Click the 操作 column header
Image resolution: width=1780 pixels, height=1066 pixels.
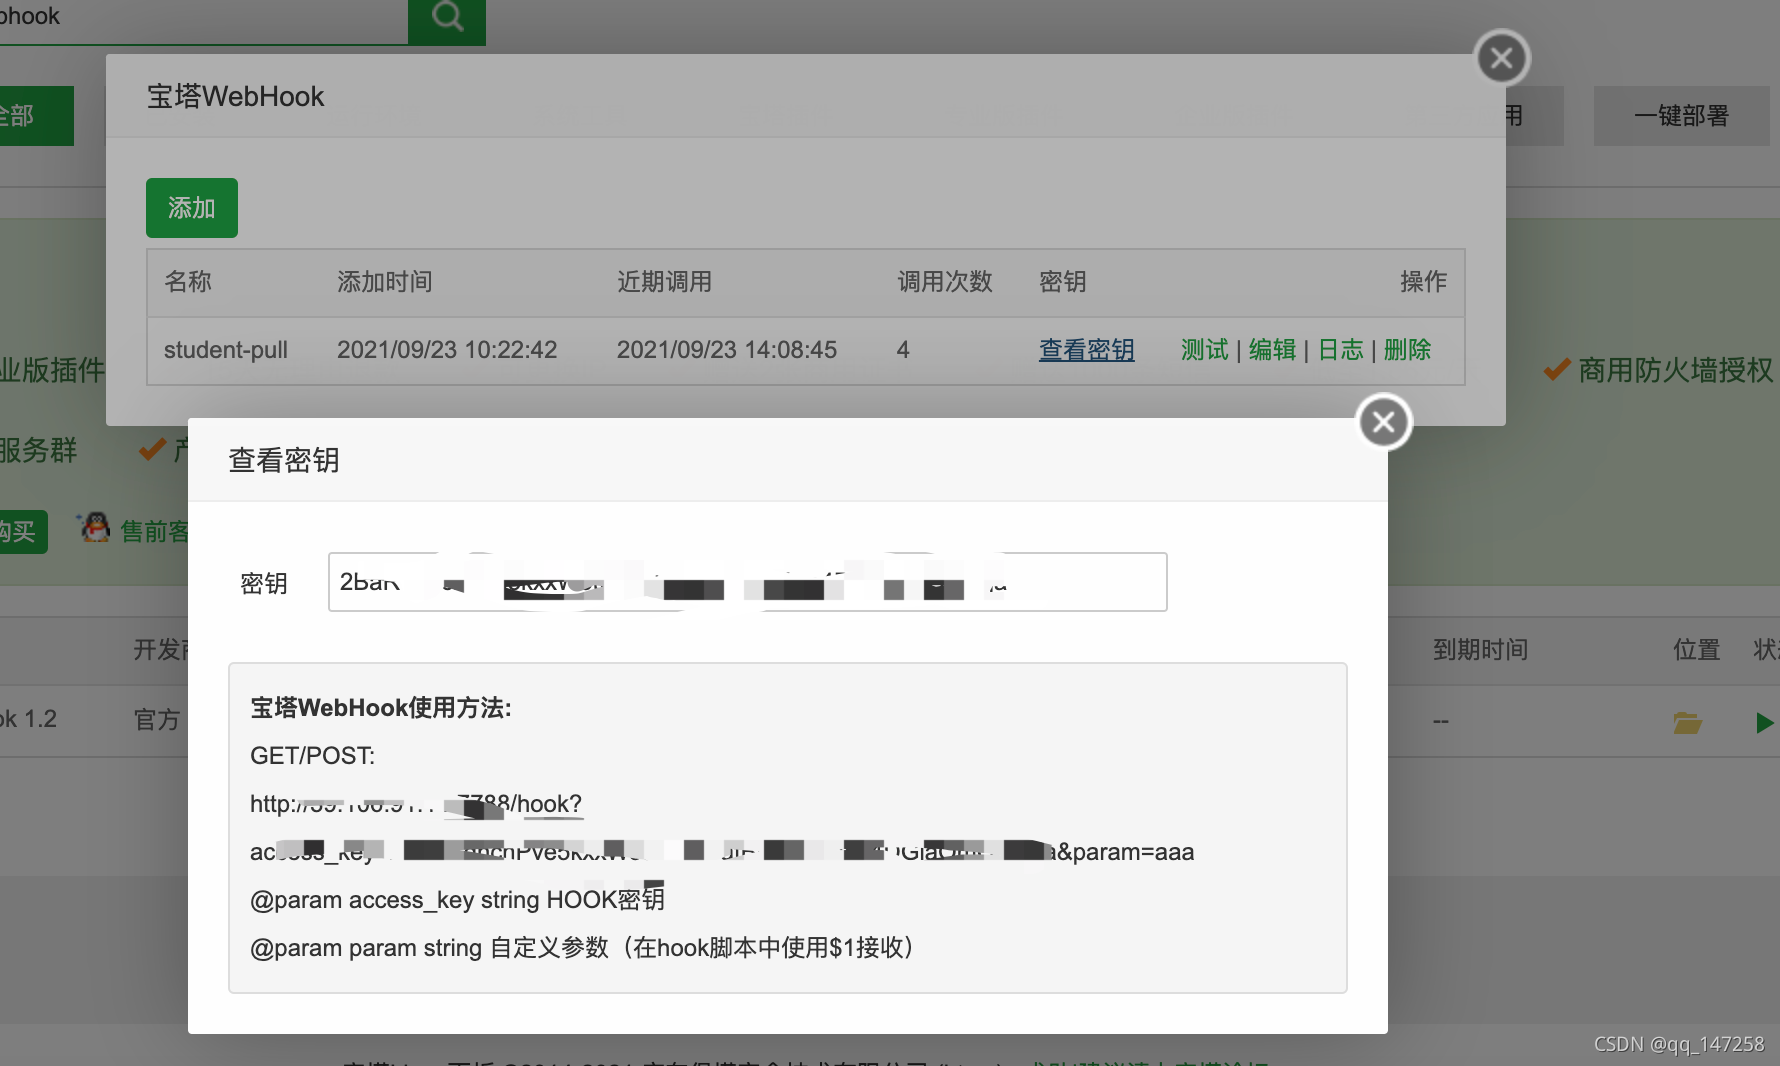click(x=1424, y=282)
